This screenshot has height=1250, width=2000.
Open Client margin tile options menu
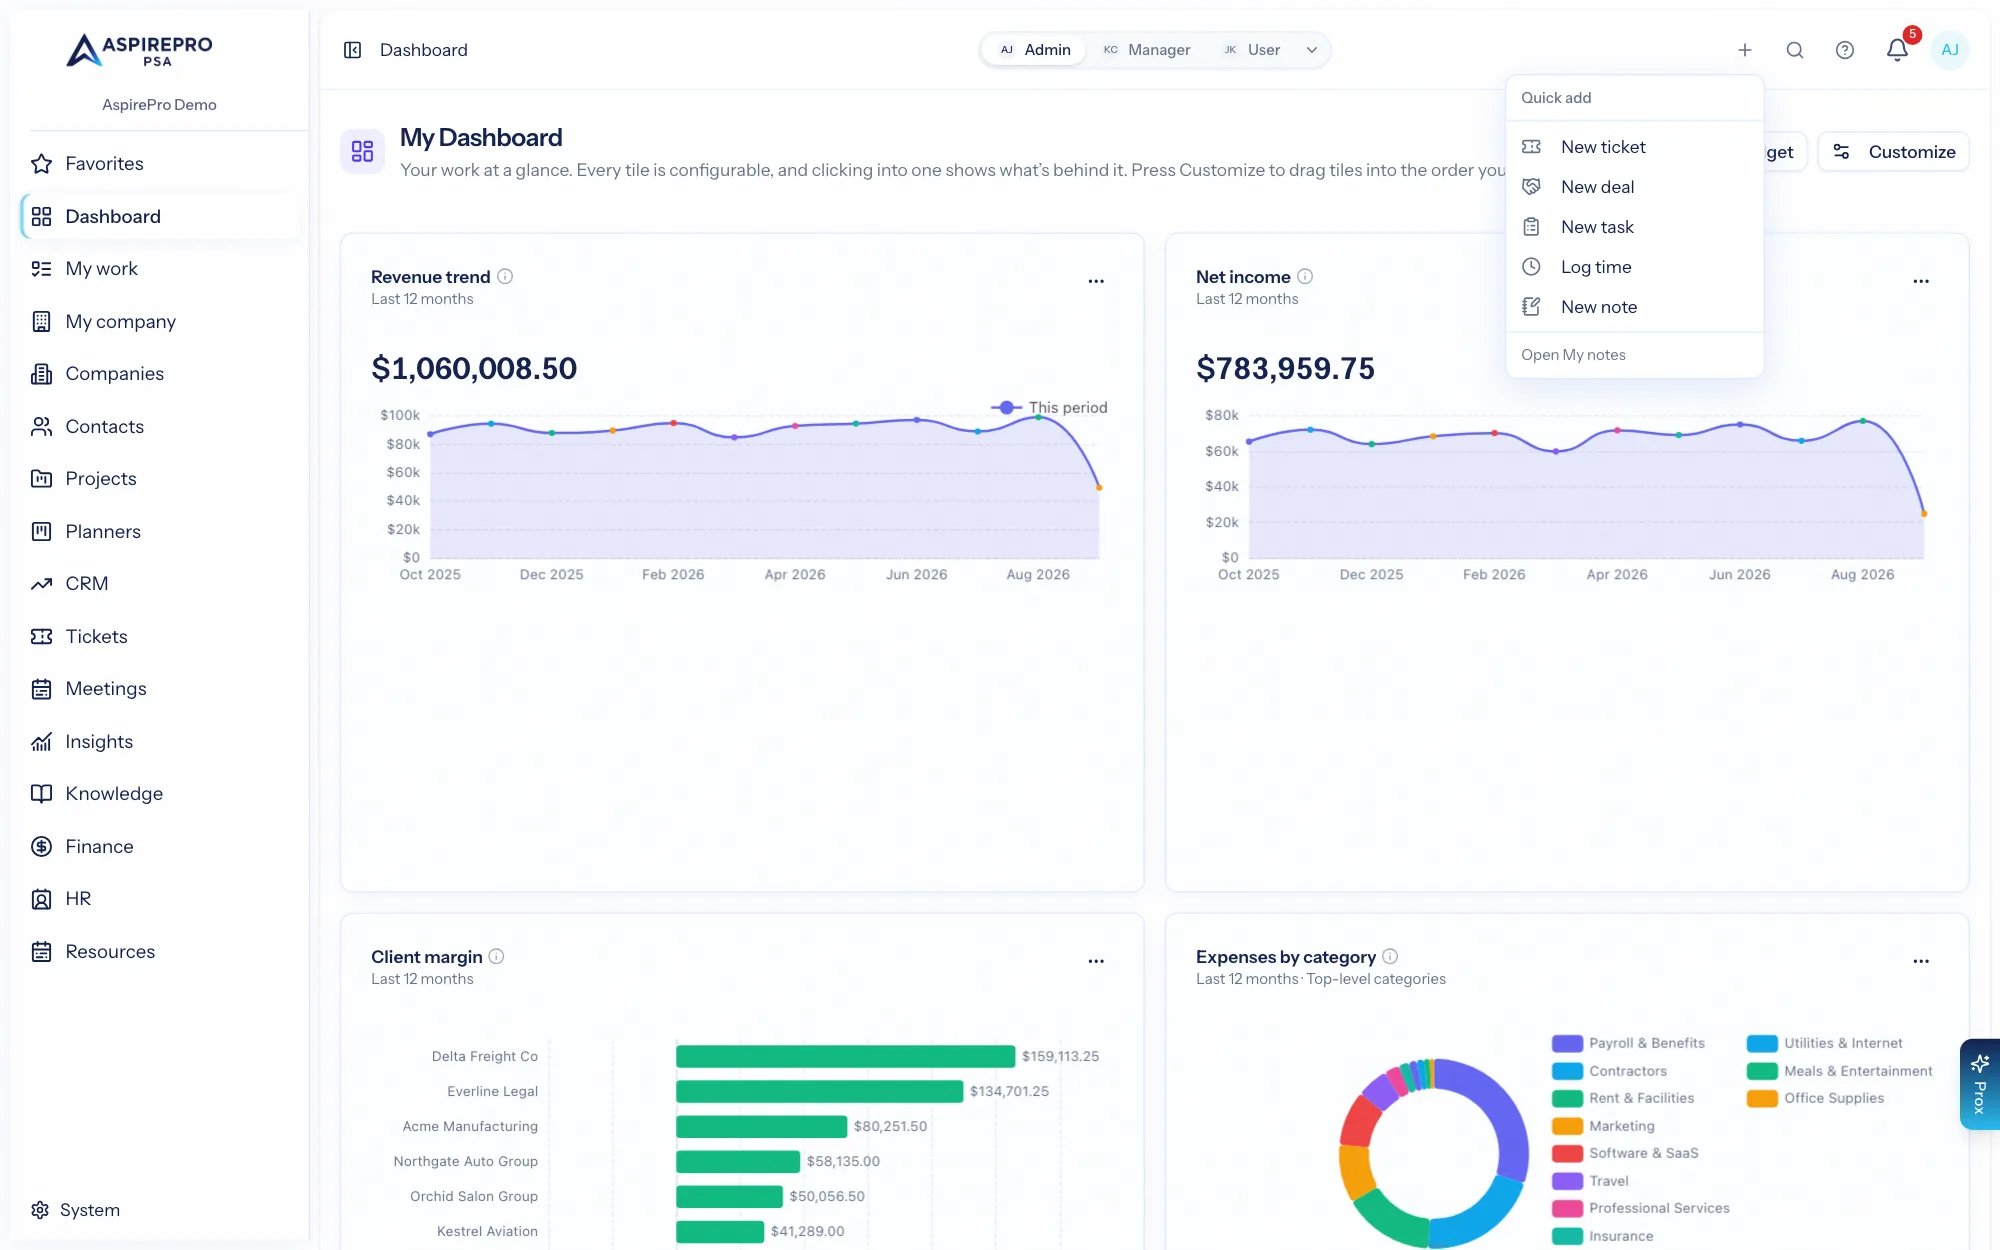tap(1096, 961)
